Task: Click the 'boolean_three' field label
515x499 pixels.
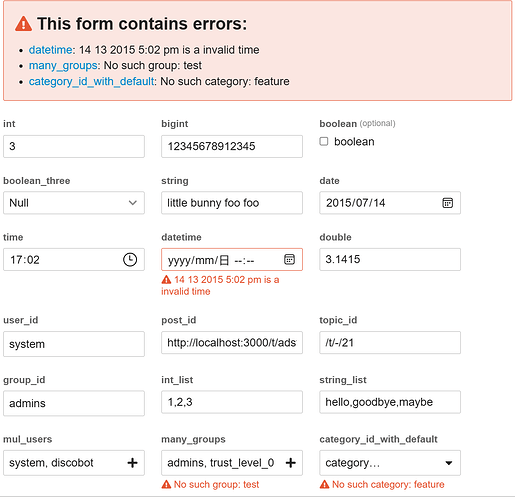Action: [x=37, y=181]
